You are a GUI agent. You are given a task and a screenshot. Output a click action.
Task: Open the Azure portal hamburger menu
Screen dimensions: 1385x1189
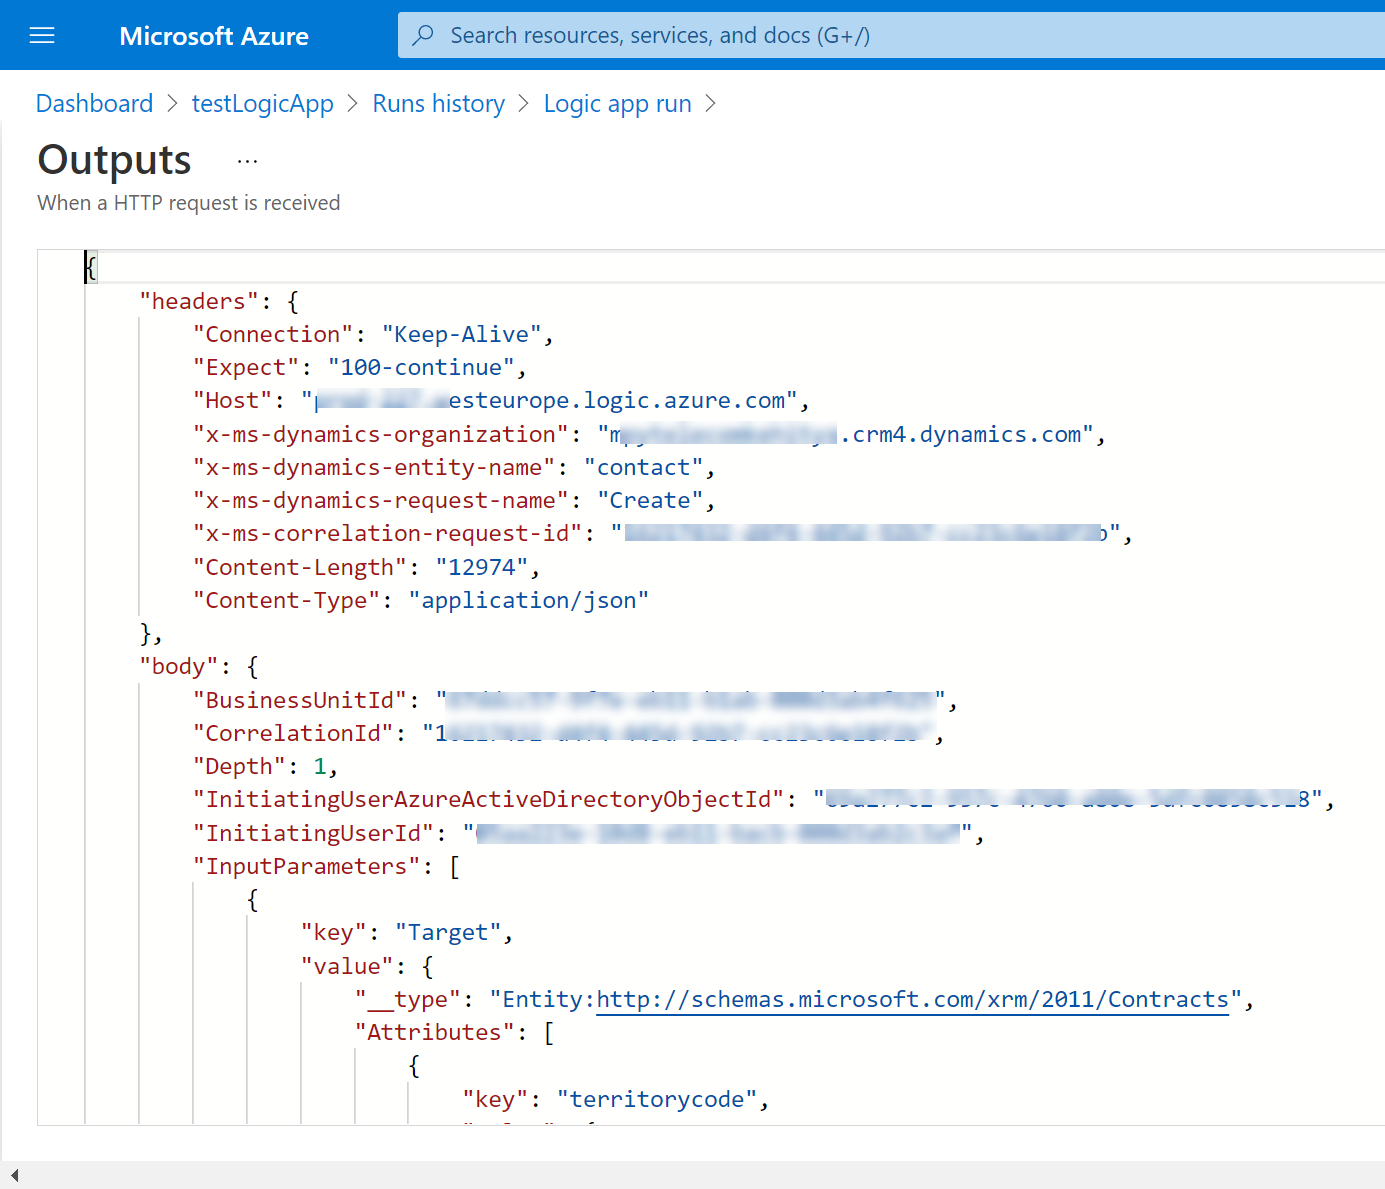[42, 36]
